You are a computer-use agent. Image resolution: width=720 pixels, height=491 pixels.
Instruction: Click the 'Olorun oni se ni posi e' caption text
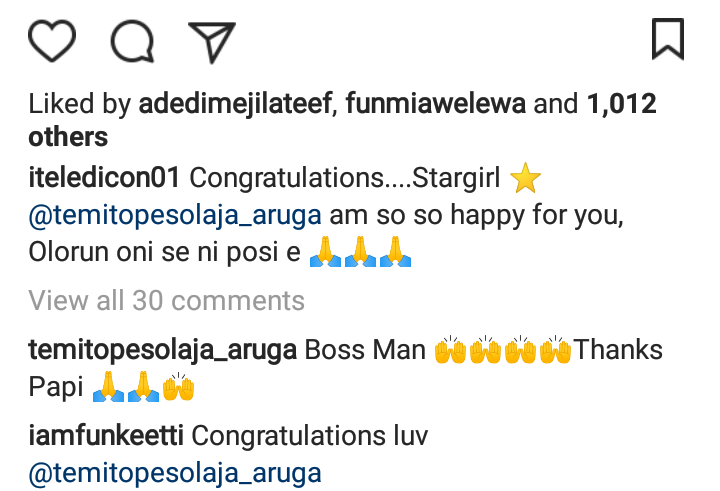(165, 251)
